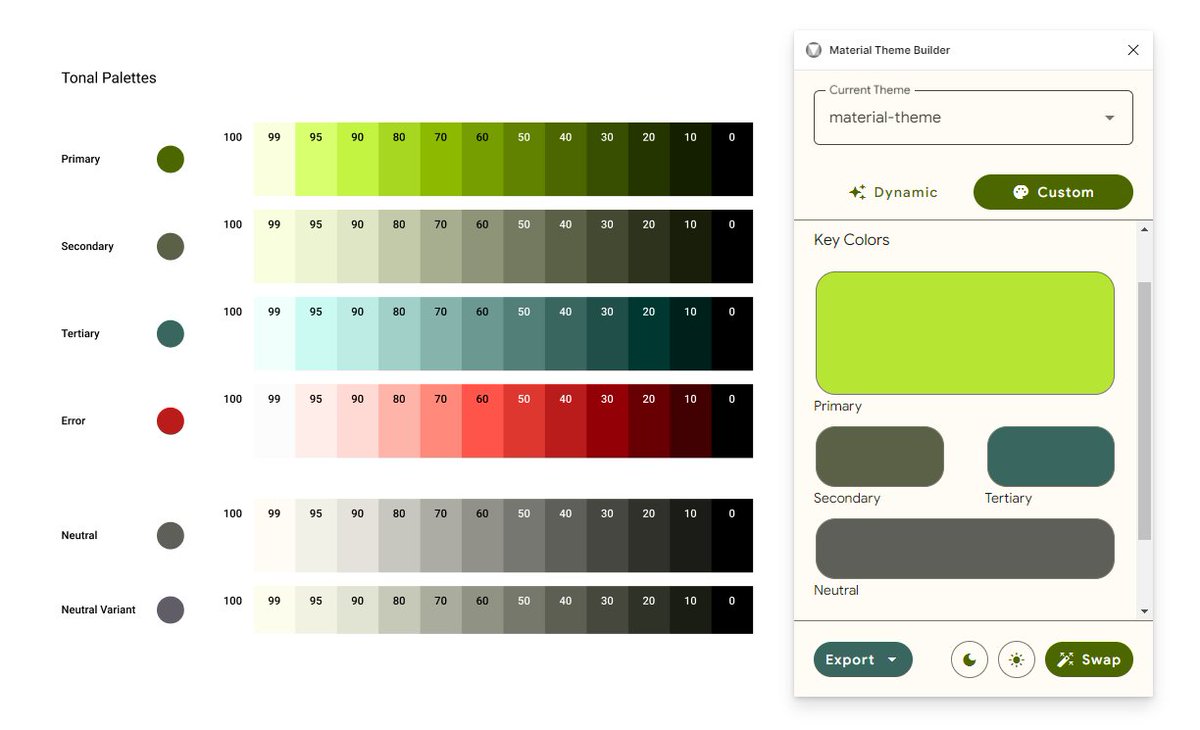Select Secondary tone 50 swatch
Image resolution: width=1200 pixels, height=730 pixels.
pos(524,246)
